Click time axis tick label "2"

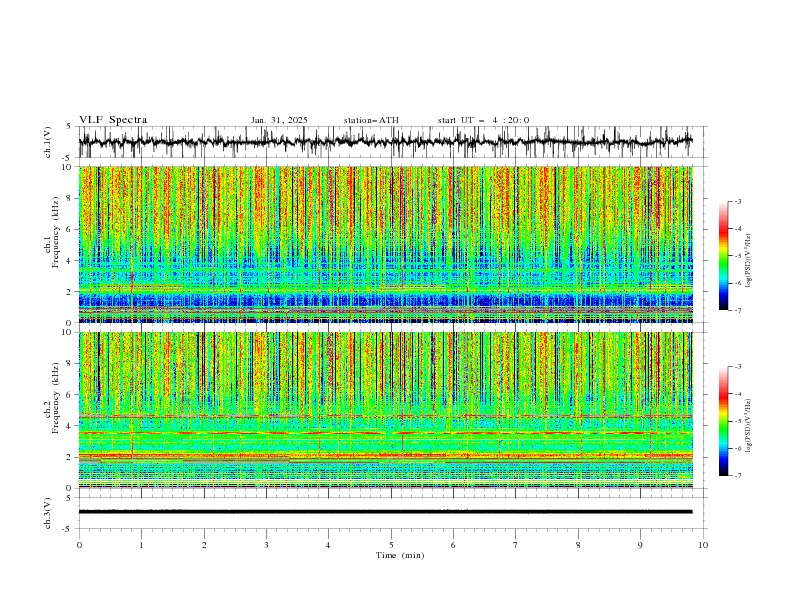(x=204, y=545)
